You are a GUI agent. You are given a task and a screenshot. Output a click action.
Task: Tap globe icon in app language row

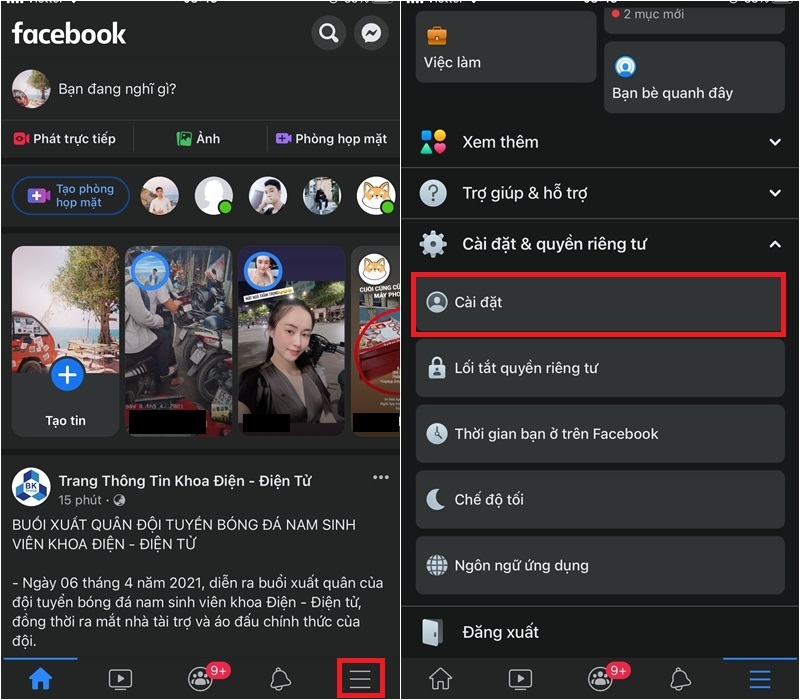click(437, 565)
